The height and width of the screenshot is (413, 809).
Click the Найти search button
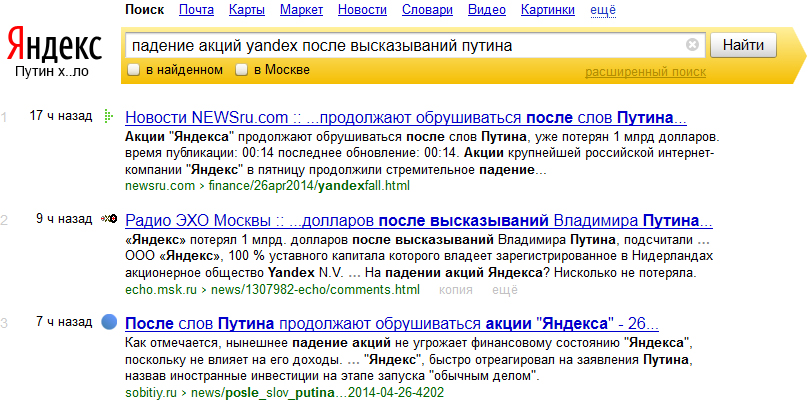pyautogui.click(x=743, y=45)
